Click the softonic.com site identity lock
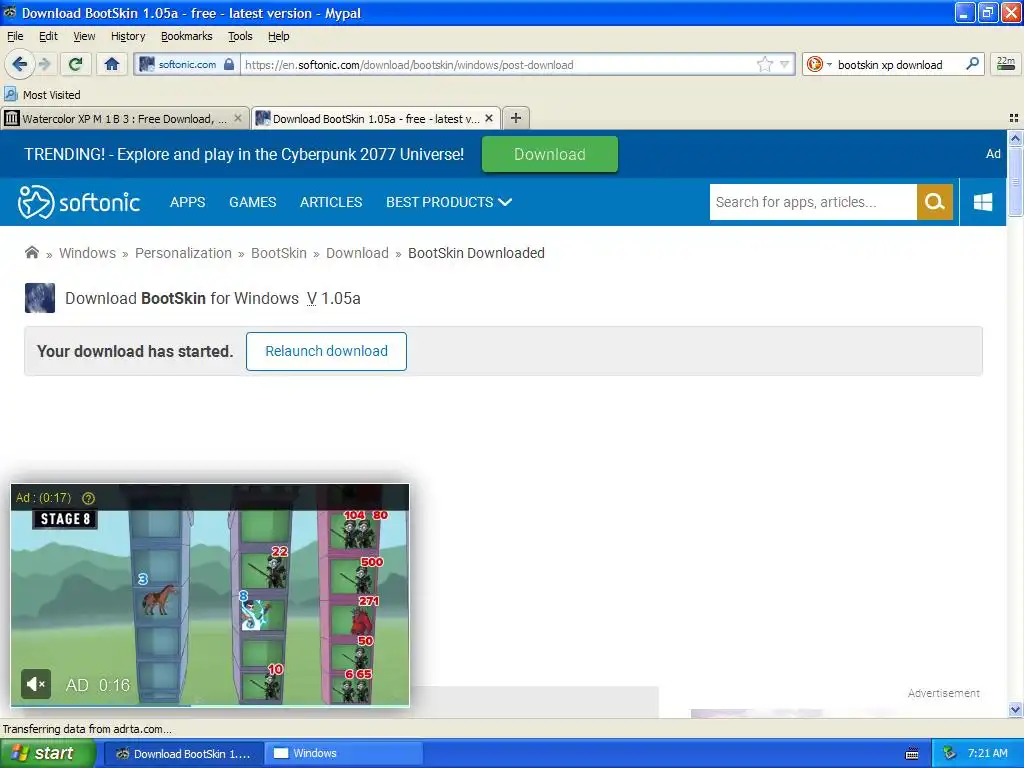The height and width of the screenshot is (768, 1024). pyautogui.click(x=229, y=64)
